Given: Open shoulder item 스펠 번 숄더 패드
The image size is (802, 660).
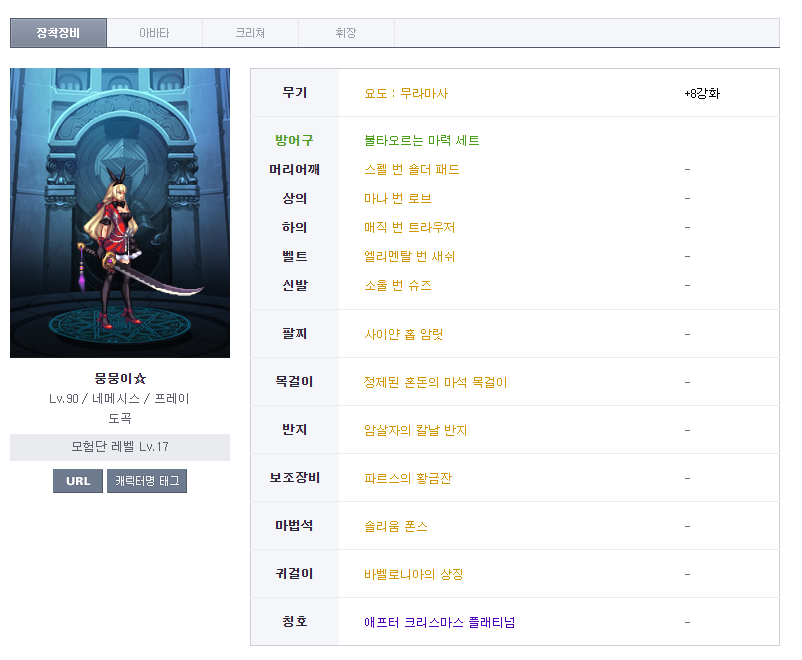Looking at the screenshot, I should pyautogui.click(x=412, y=169).
